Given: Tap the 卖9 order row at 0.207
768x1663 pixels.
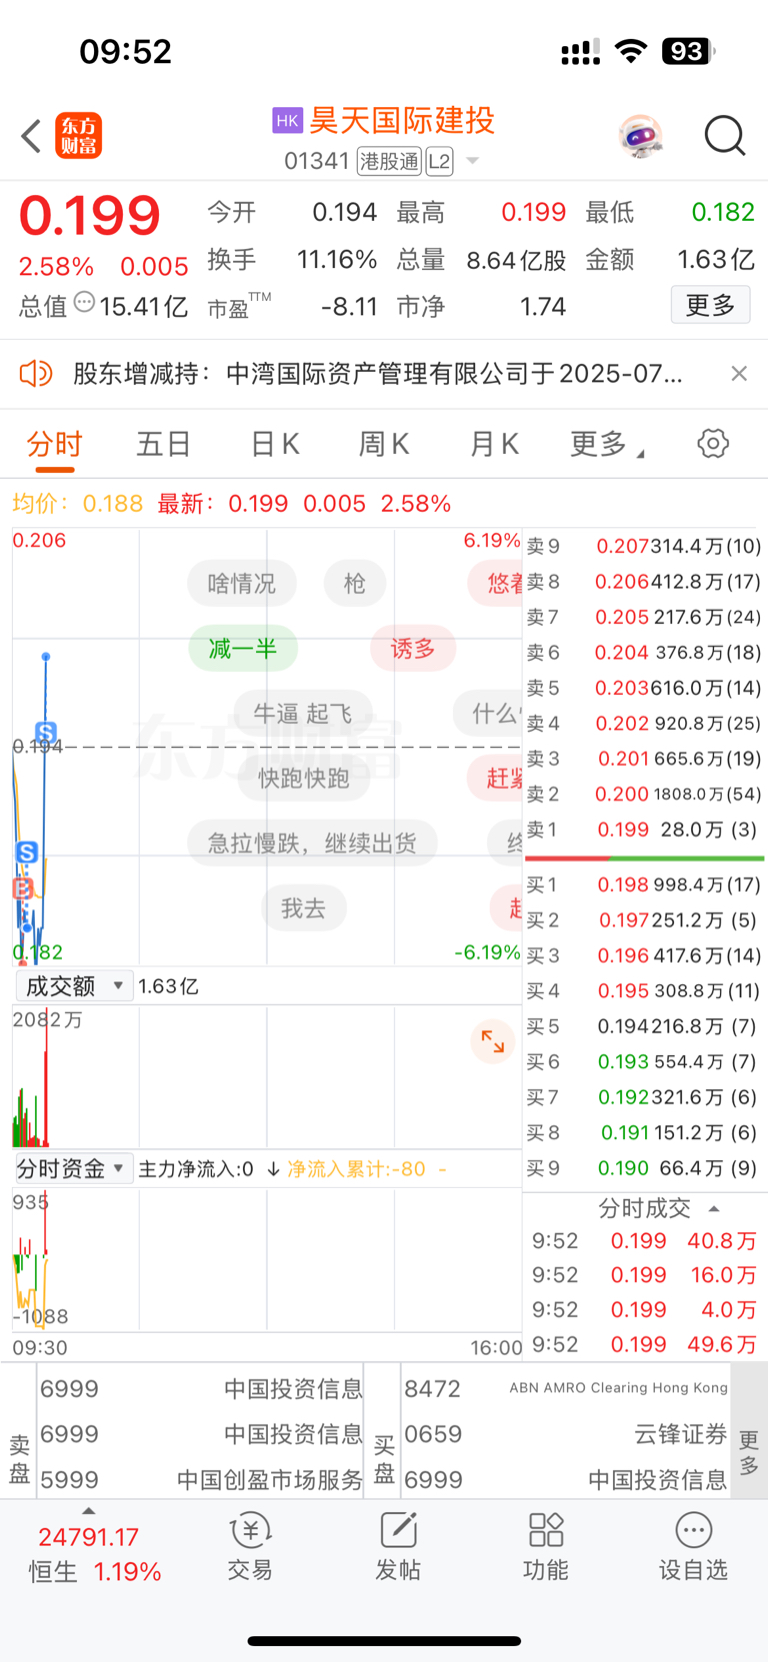Looking at the screenshot, I should [x=645, y=547].
